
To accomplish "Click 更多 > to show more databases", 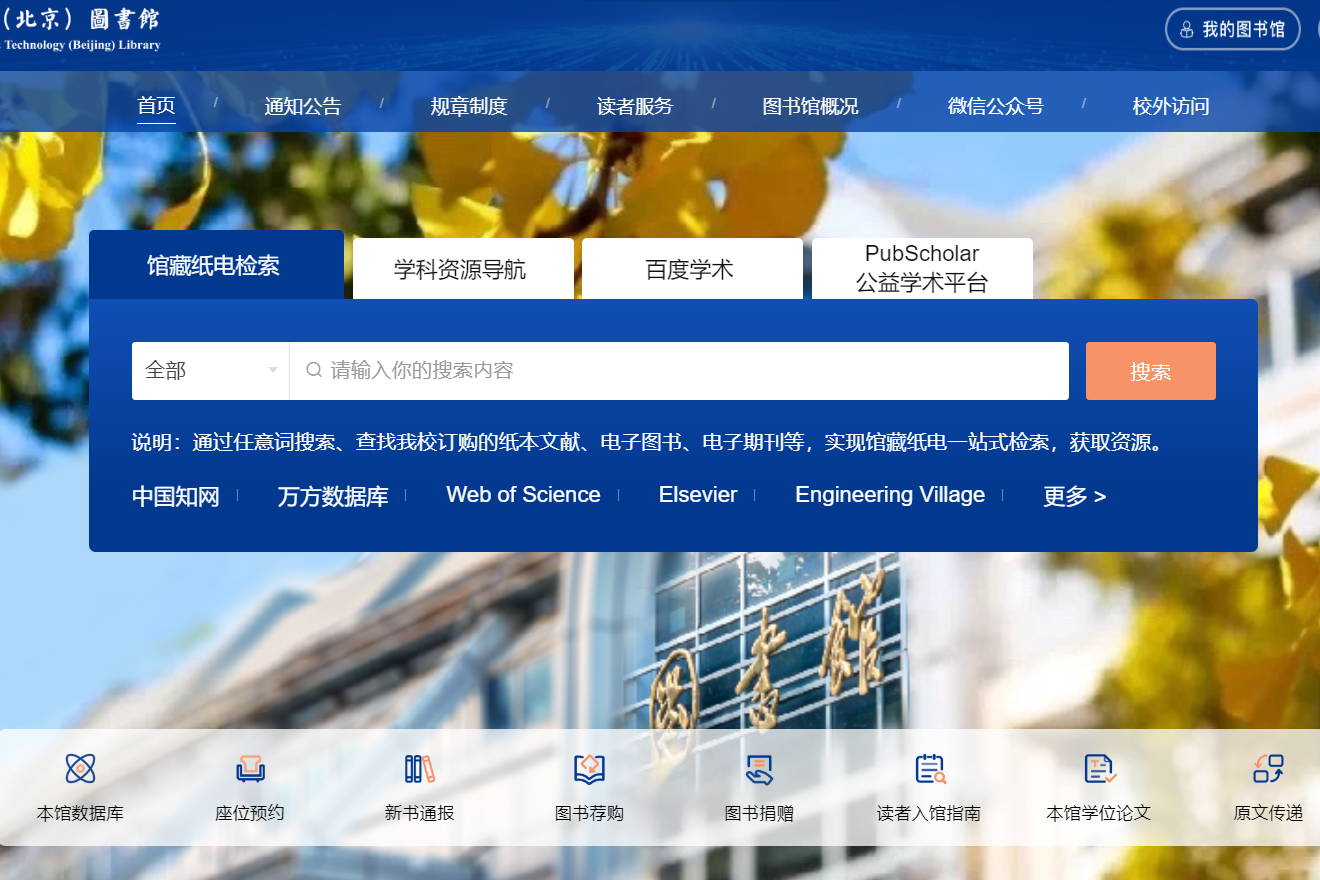I will pyautogui.click(x=1074, y=496).
